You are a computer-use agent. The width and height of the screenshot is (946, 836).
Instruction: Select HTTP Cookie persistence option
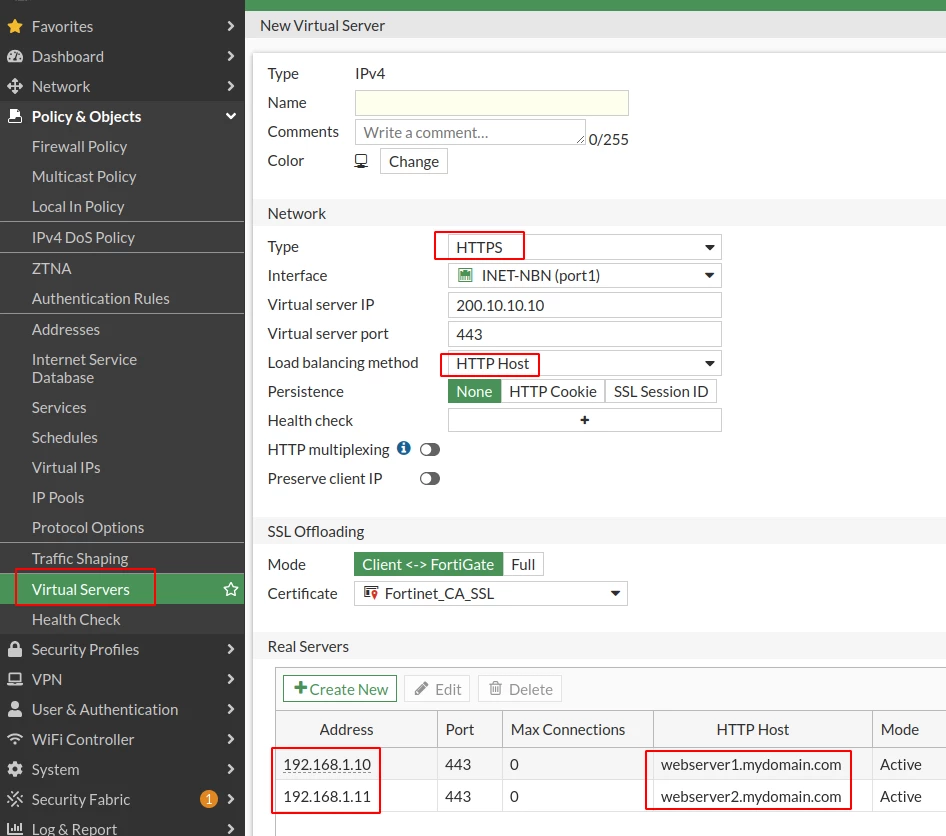(x=553, y=391)
